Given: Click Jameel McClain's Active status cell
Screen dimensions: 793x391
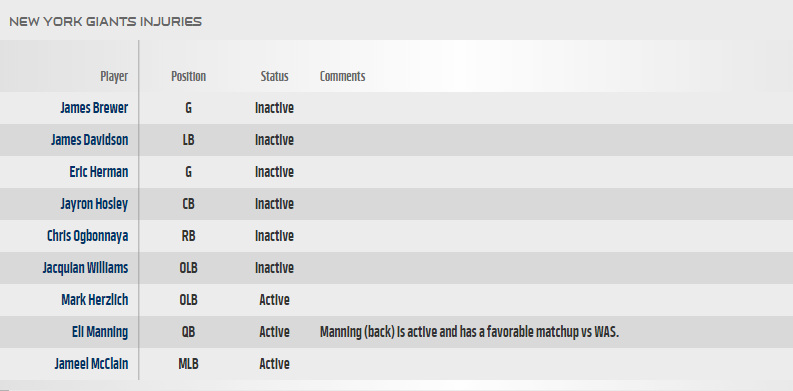Looking at the screenshot, I should (x=274, y=364).
